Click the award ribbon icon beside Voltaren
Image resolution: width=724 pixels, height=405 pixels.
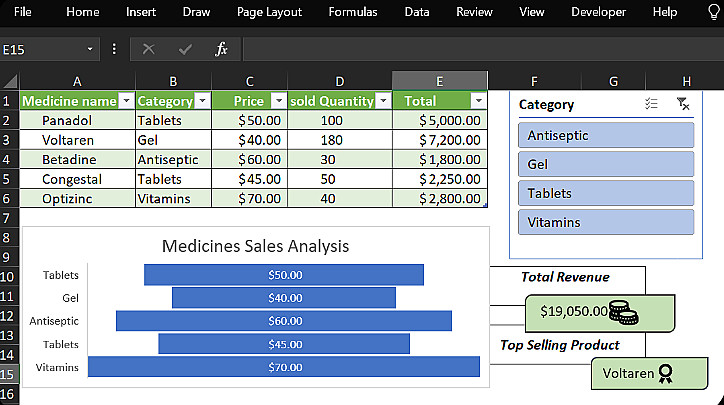coord(665,374)
